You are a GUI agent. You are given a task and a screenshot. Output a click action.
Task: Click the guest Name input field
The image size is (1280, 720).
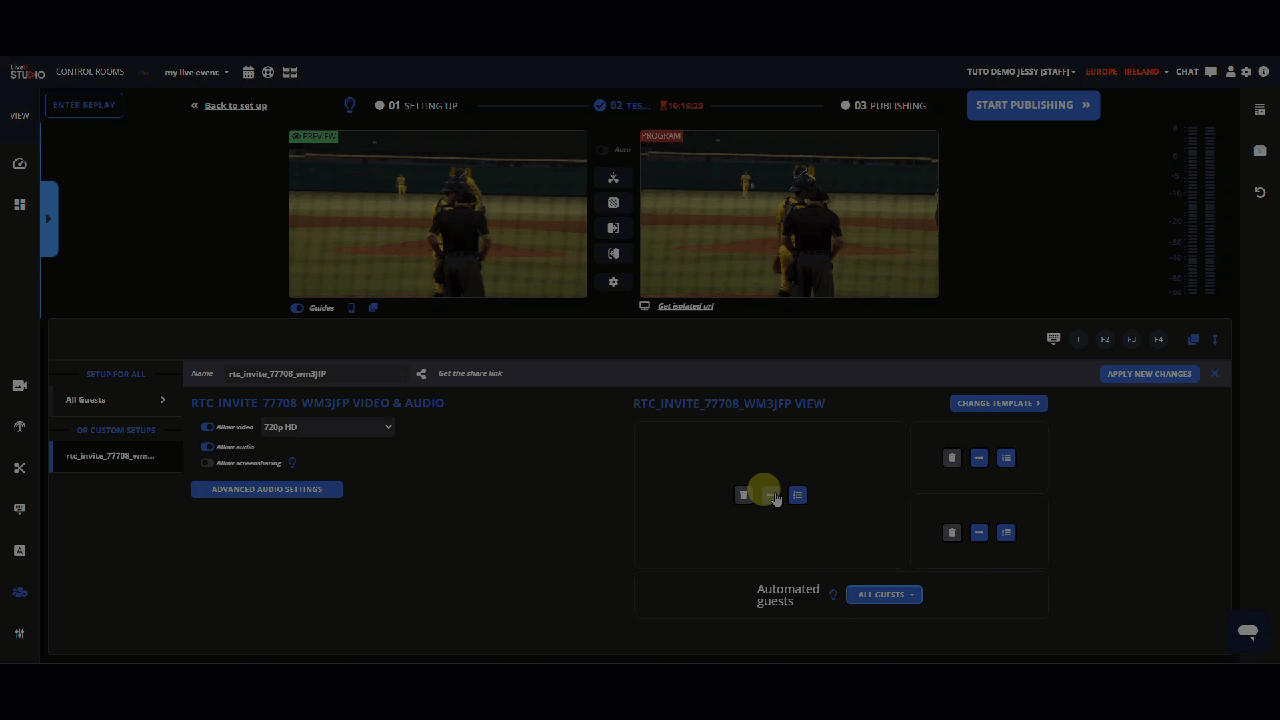(x=310, y=374)
